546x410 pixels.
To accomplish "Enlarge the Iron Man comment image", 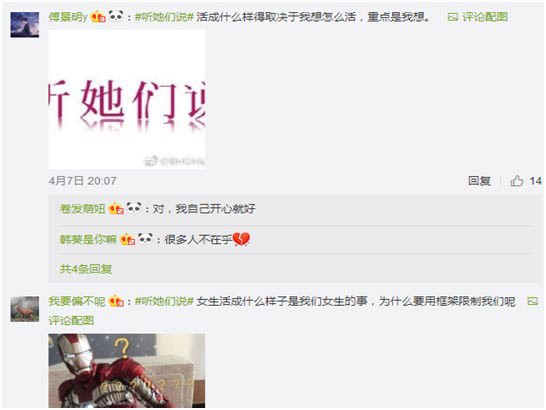I will [127, 371].
